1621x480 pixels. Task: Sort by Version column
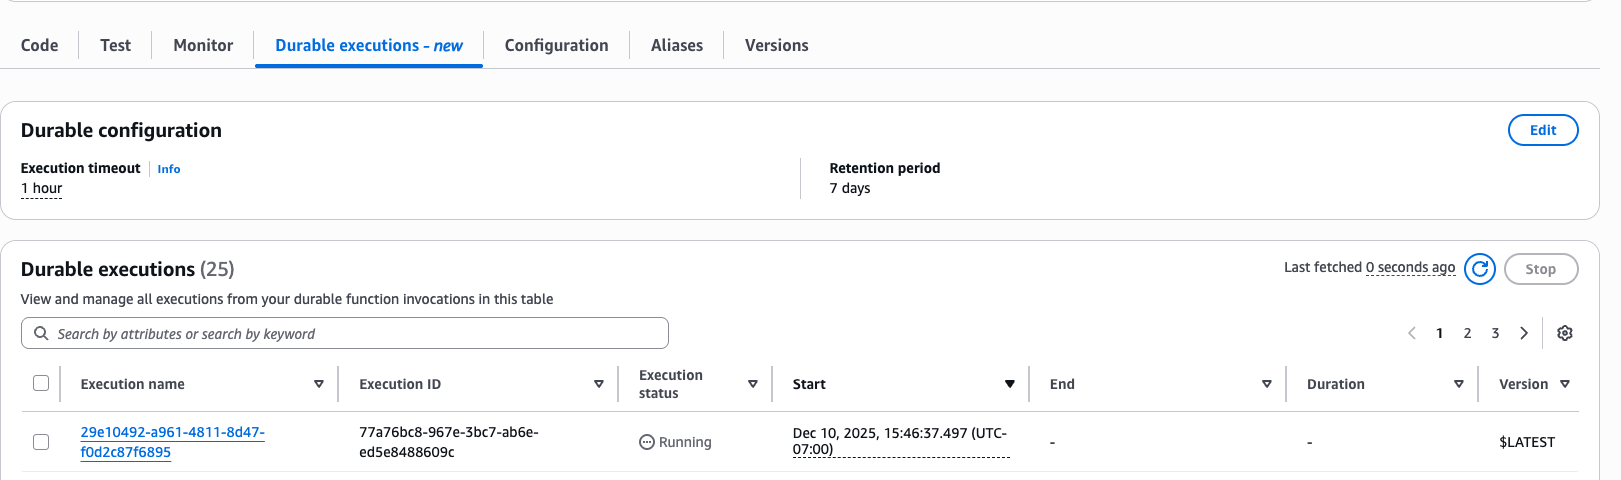(1565, 384)
